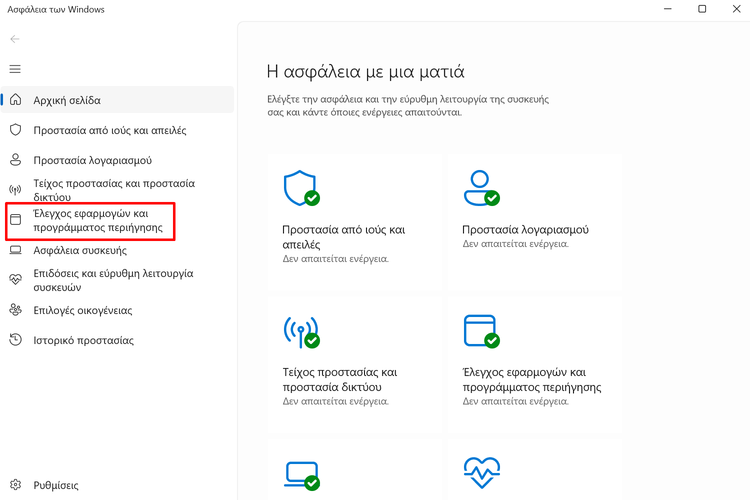Select Αρχική σελίδα in the sidebar
The image size is (750, 500).
(118, 100)
